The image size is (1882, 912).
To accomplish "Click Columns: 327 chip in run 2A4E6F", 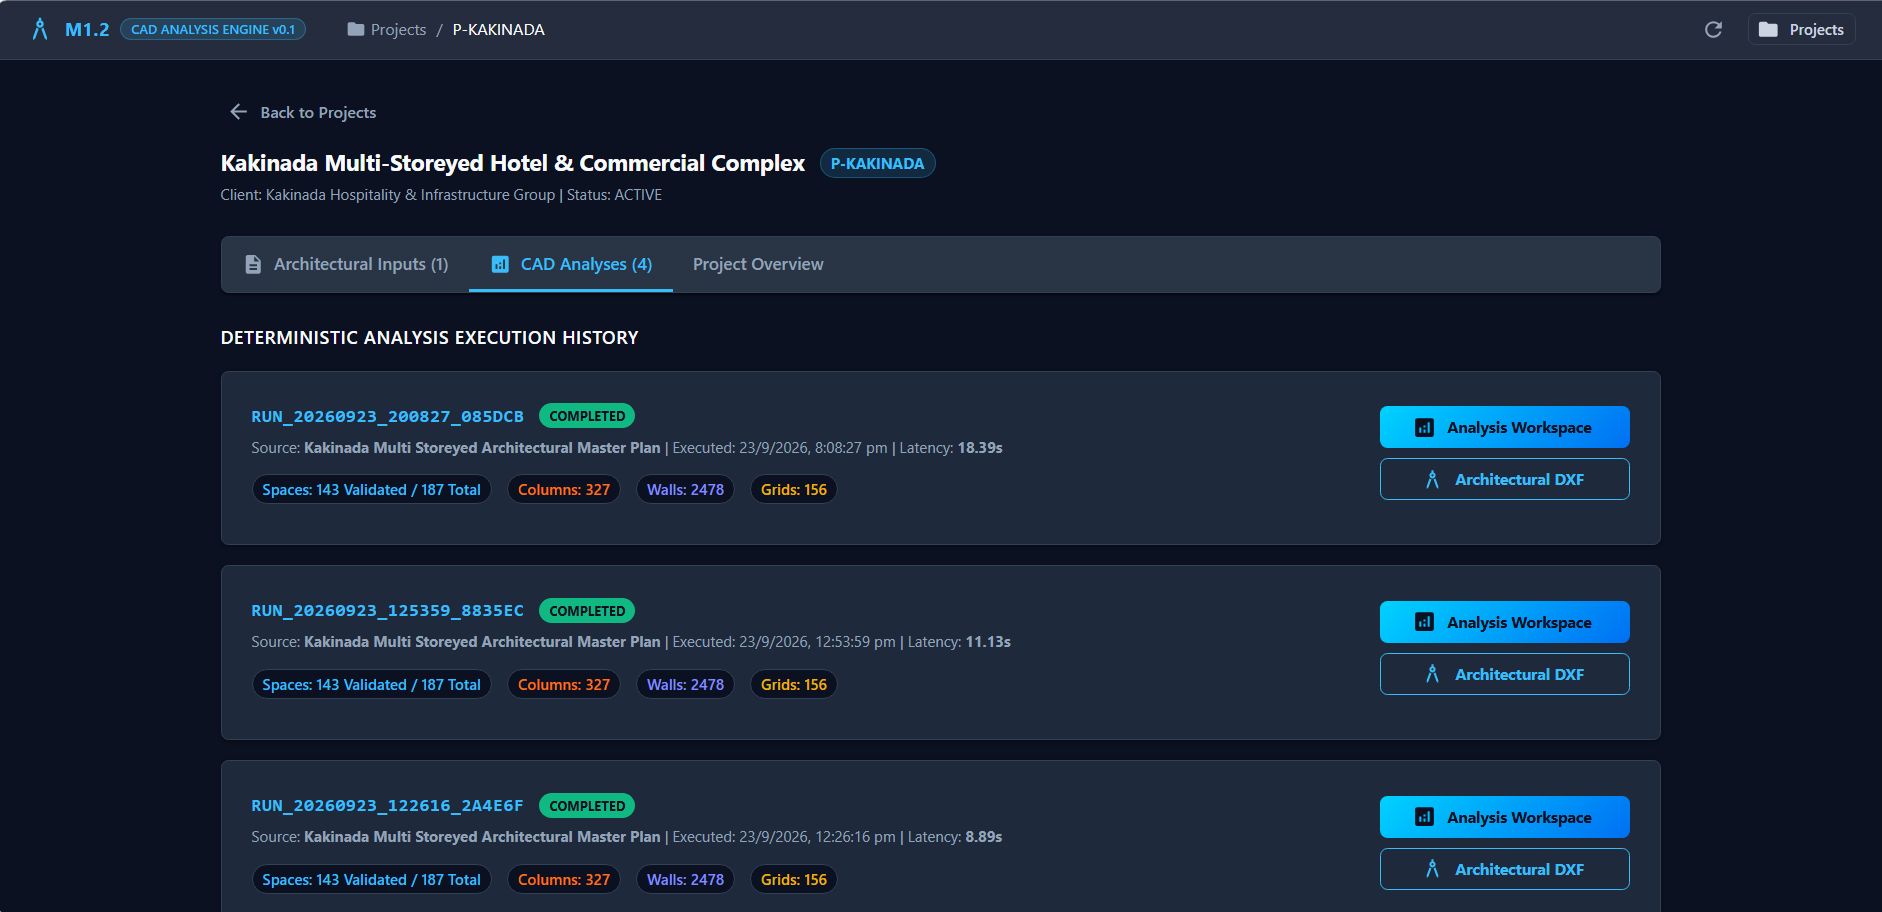I will click(564, 880).
